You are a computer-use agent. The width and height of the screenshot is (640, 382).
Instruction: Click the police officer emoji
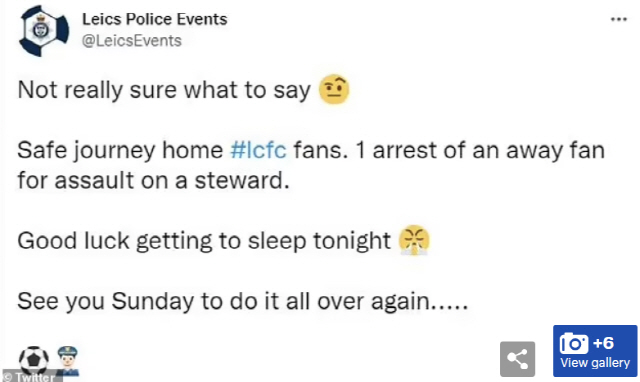[x=68, y=360]
